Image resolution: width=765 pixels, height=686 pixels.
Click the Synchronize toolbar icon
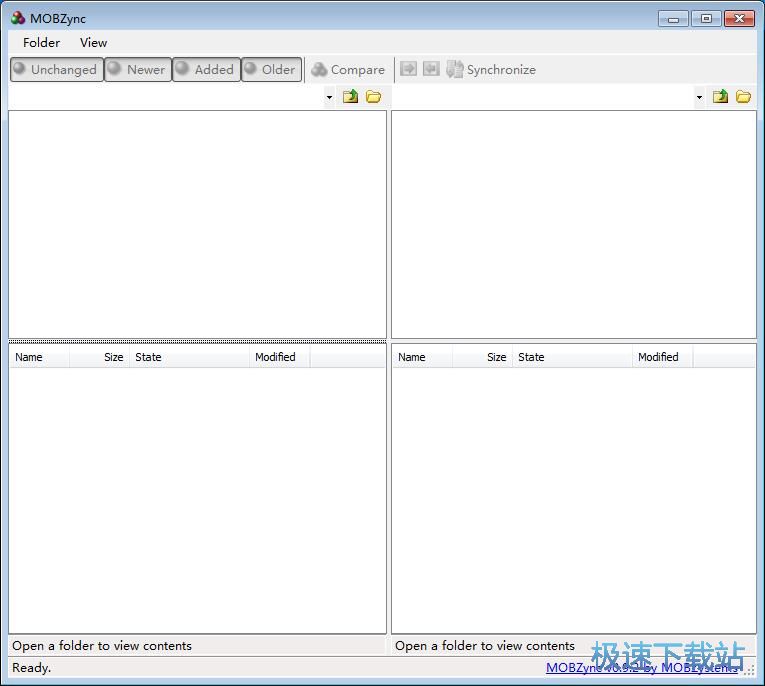pyautogui.click(x=455, y=69)
